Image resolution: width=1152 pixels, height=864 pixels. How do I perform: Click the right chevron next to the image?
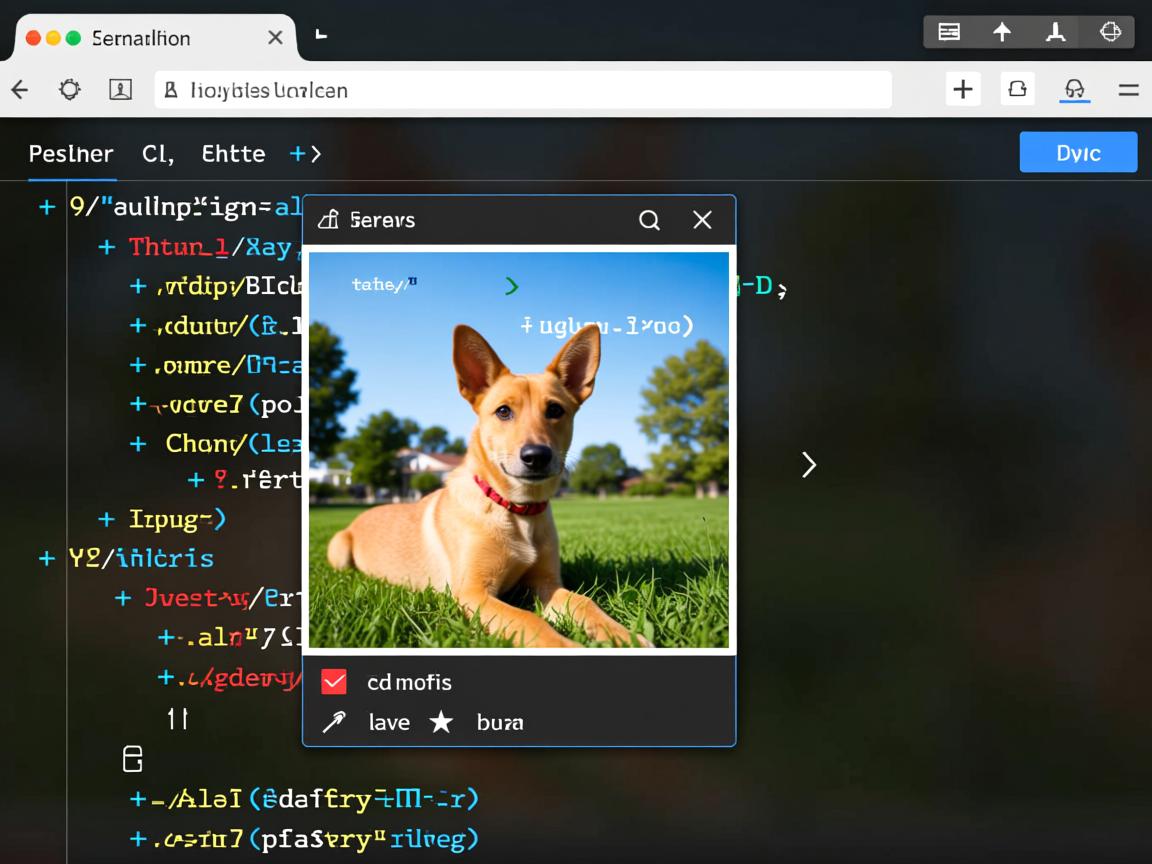coord(808,464)
